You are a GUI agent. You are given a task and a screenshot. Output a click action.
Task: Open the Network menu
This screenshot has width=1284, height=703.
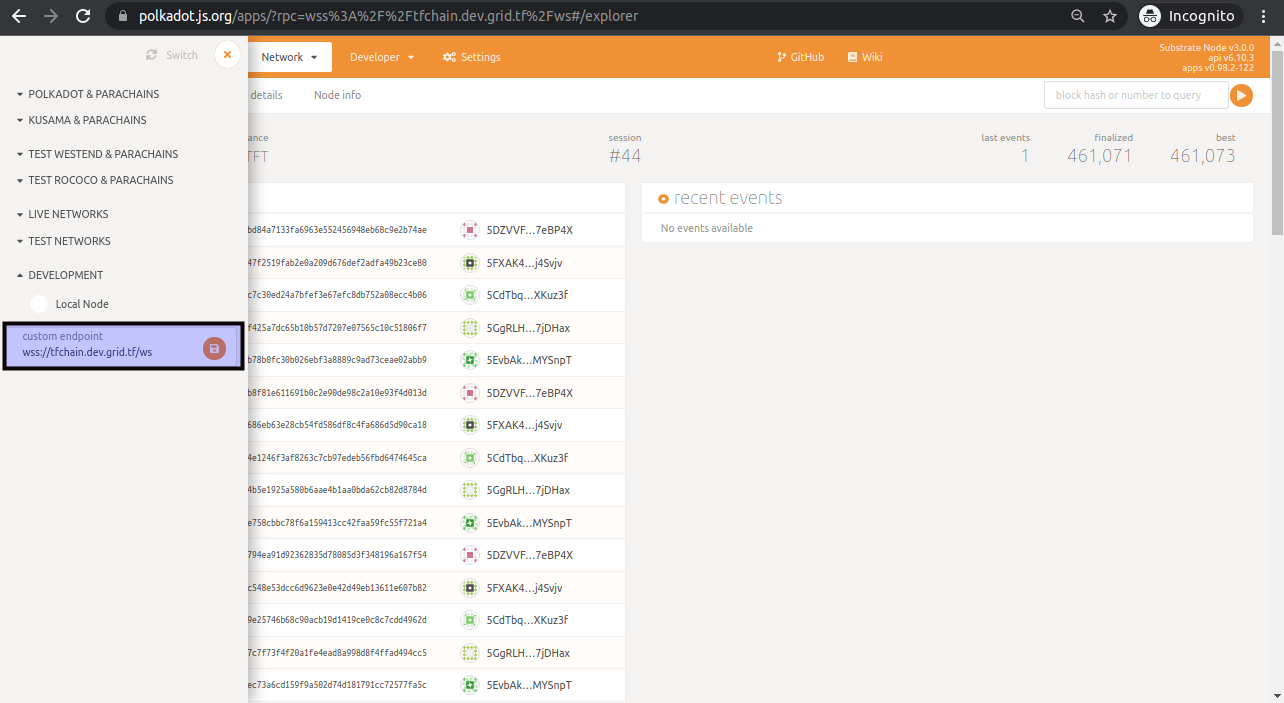tap(289, 57)
